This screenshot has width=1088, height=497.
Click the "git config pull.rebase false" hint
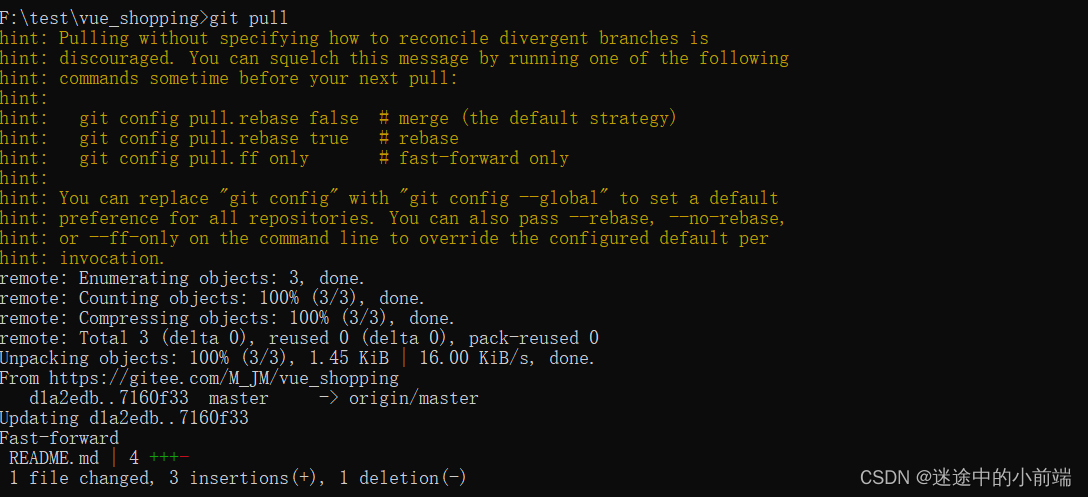click(x=218, y=118)
